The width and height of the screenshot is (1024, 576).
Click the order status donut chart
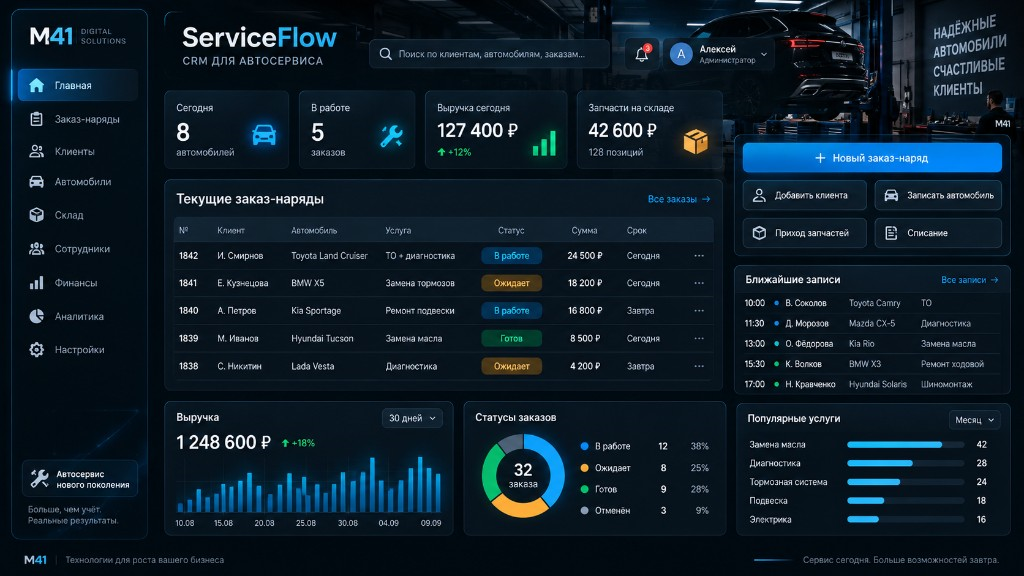(x=523, y=475)
